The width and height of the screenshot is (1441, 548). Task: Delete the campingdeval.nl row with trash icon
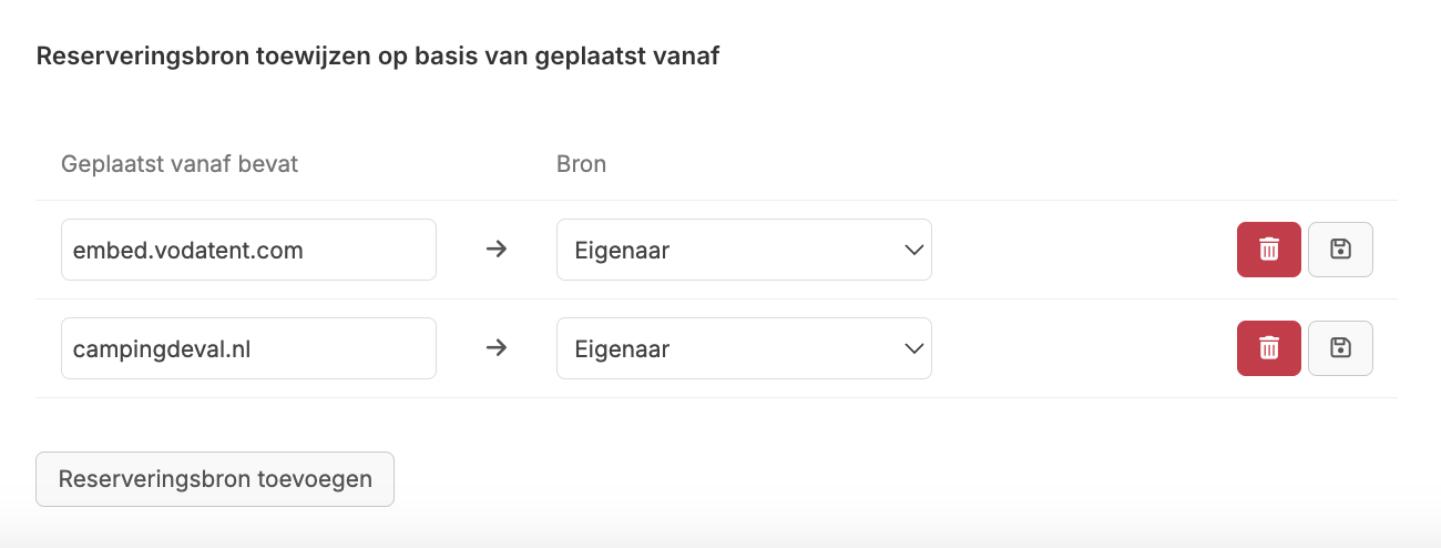[1268, 348]
